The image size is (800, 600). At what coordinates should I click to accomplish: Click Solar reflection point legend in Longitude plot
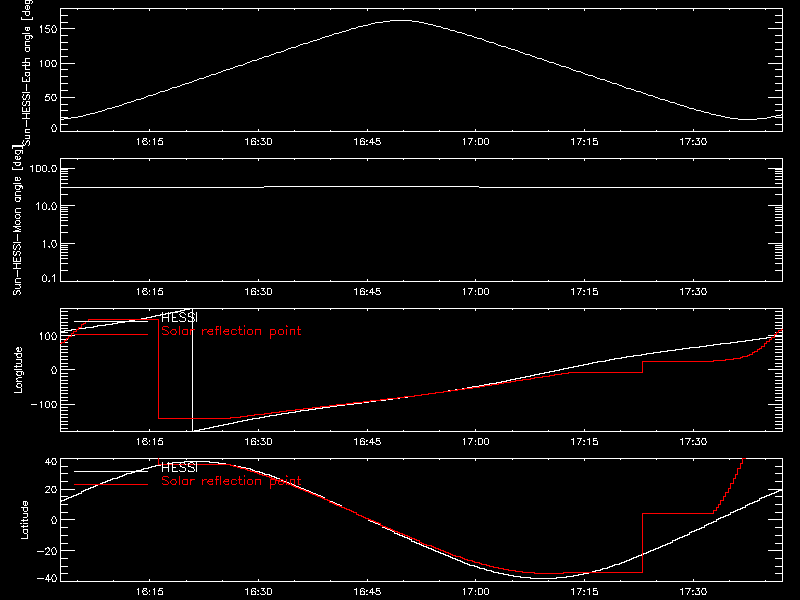click(231, 331)
